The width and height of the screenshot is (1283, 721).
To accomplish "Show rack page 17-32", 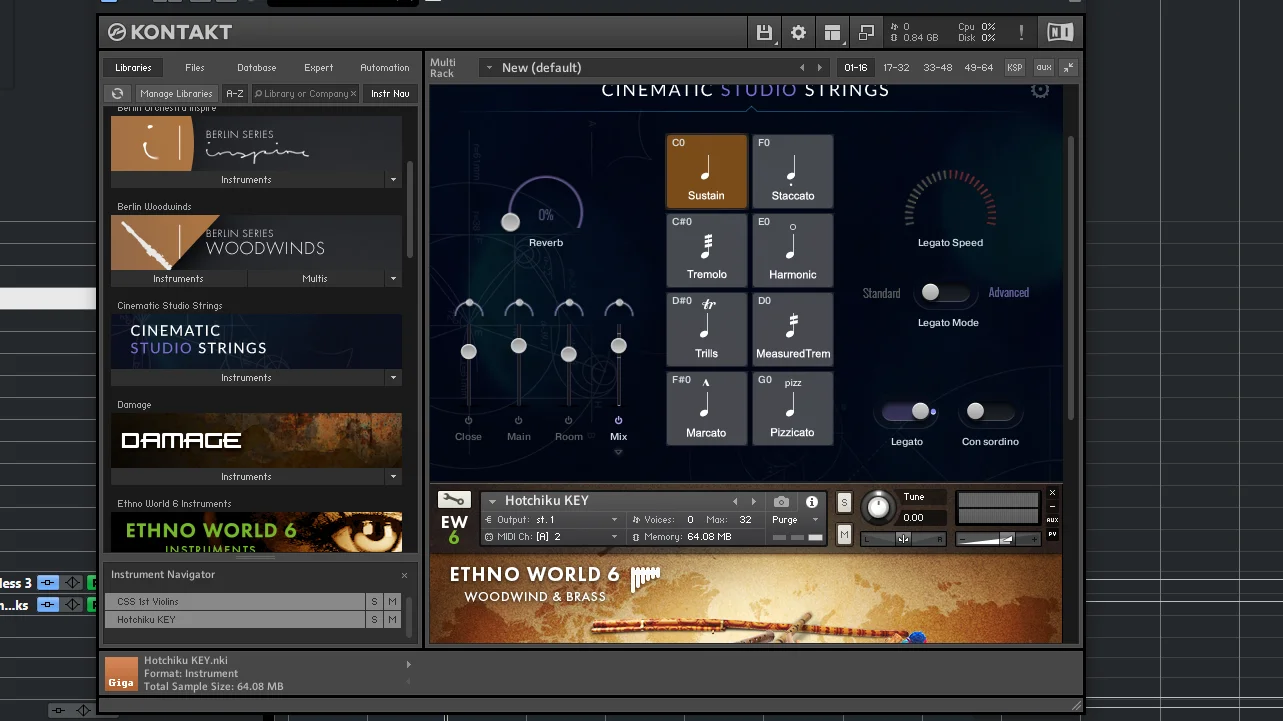I will coord(896,68).
